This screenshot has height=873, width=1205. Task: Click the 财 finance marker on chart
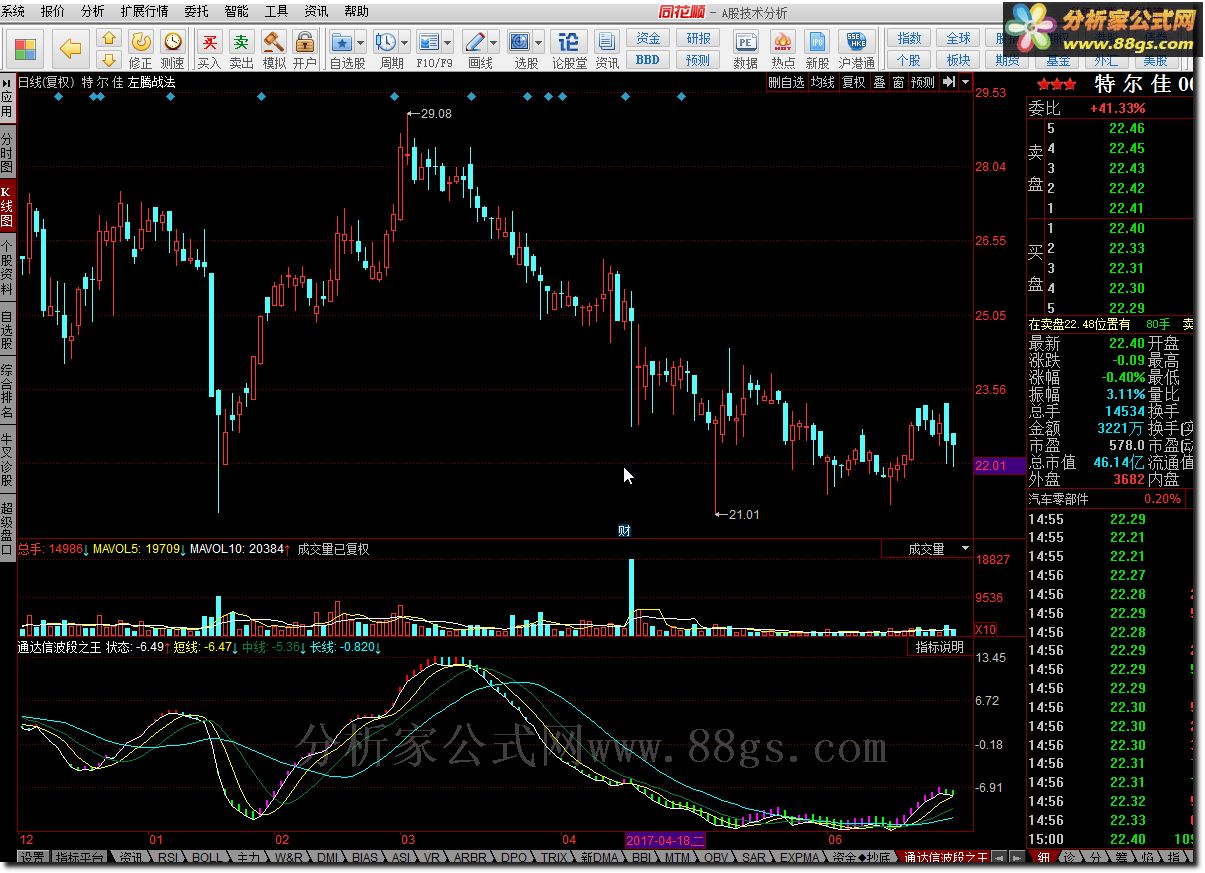(x=624, y=530)
